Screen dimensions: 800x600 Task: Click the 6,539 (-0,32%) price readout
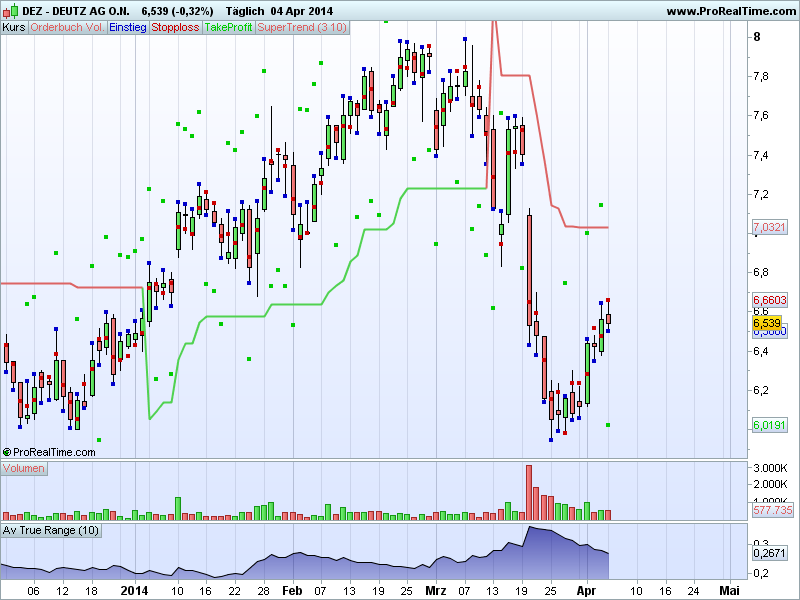177,11
